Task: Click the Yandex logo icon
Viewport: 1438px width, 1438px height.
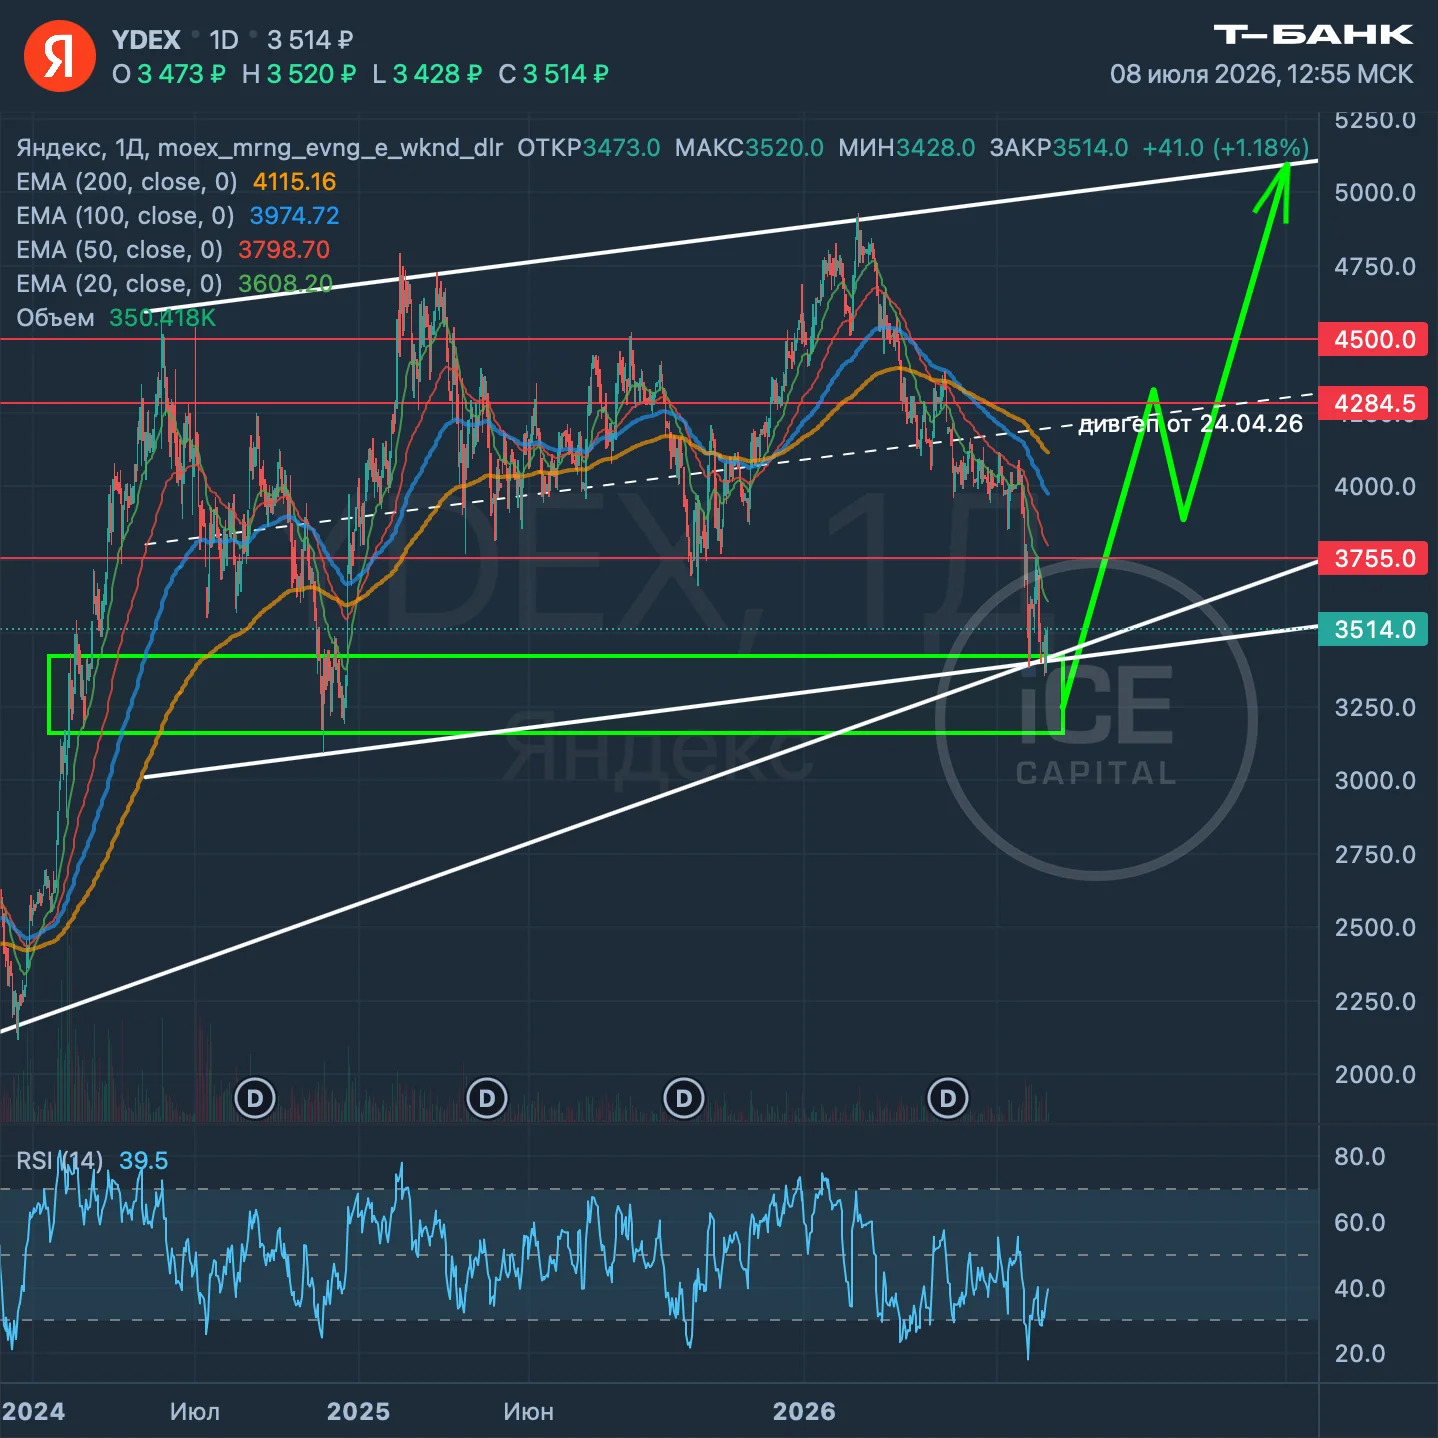Action: pyautogui.click(x=59, y=56)
